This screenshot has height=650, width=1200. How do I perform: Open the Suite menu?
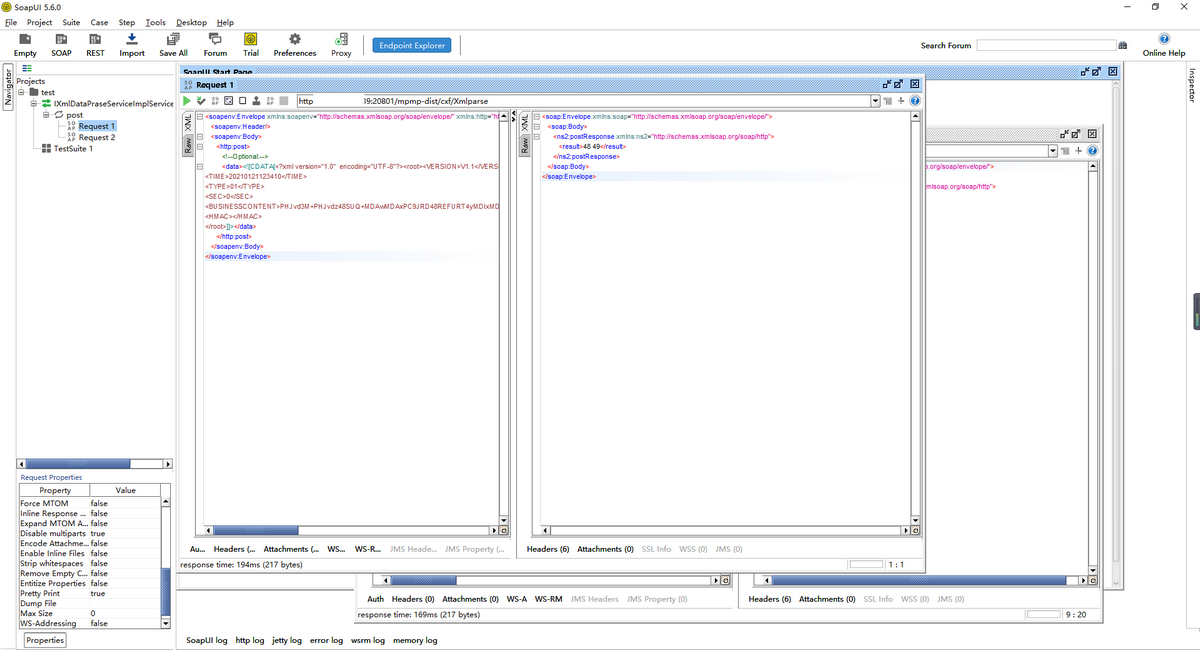tap(71, 22)
